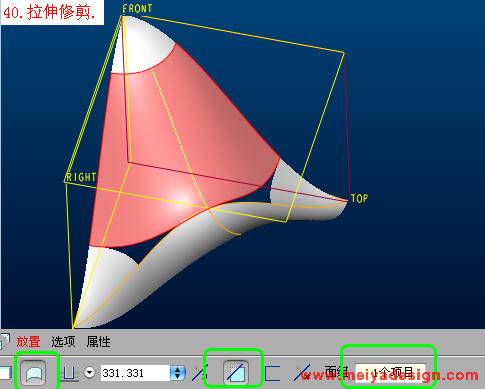Screen dimensions: 485x389
Task: Open the depth option dropdown arrow
Action: coord(89,373)
